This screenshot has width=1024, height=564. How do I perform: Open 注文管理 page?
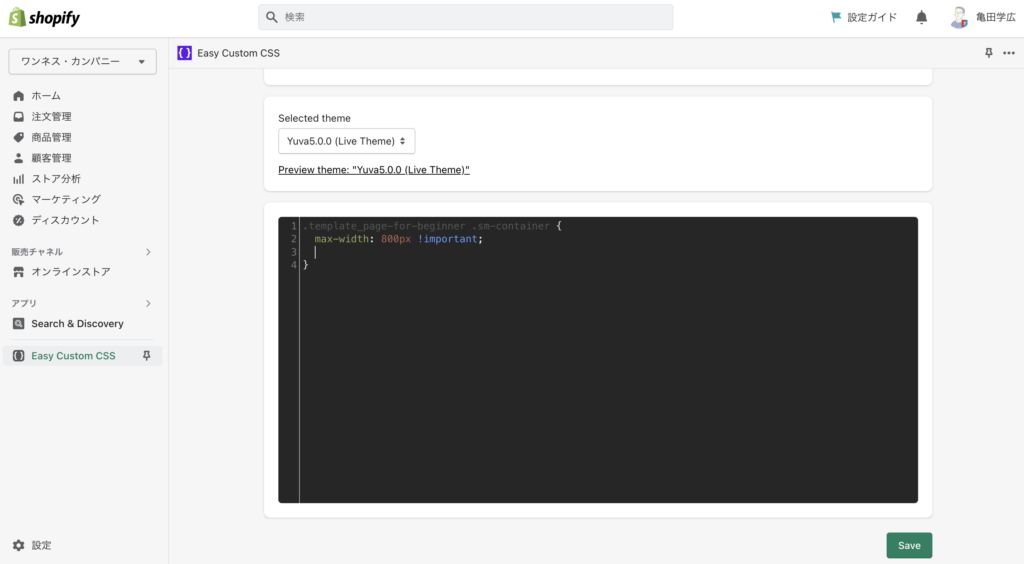click(51, 117)
